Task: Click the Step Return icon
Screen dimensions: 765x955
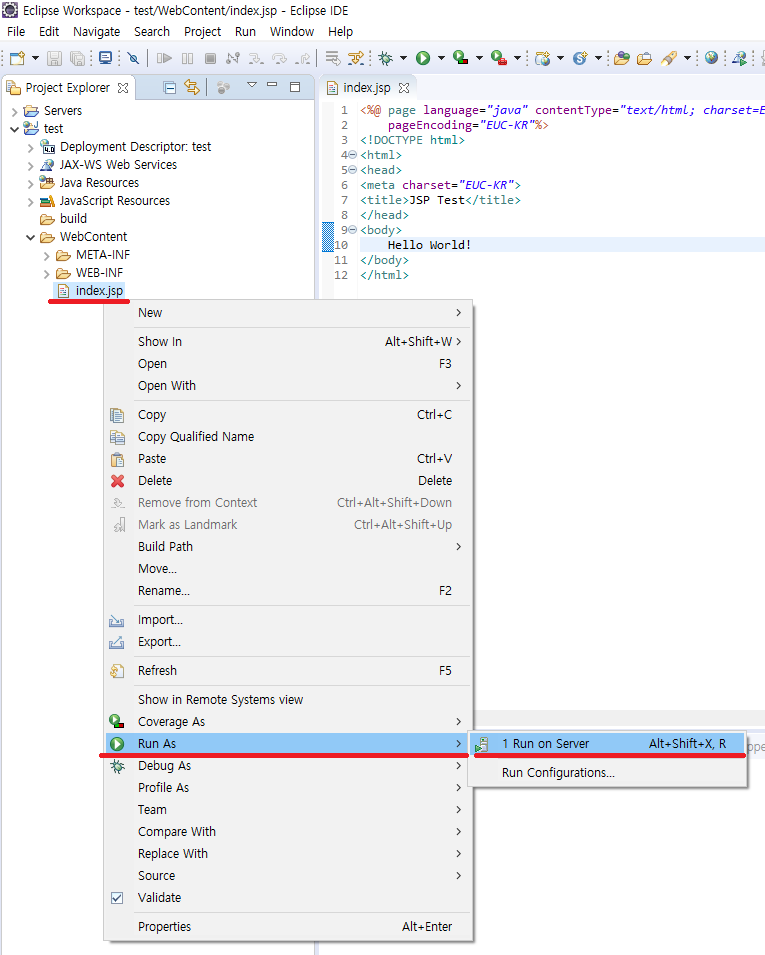Action: [302, 58]
